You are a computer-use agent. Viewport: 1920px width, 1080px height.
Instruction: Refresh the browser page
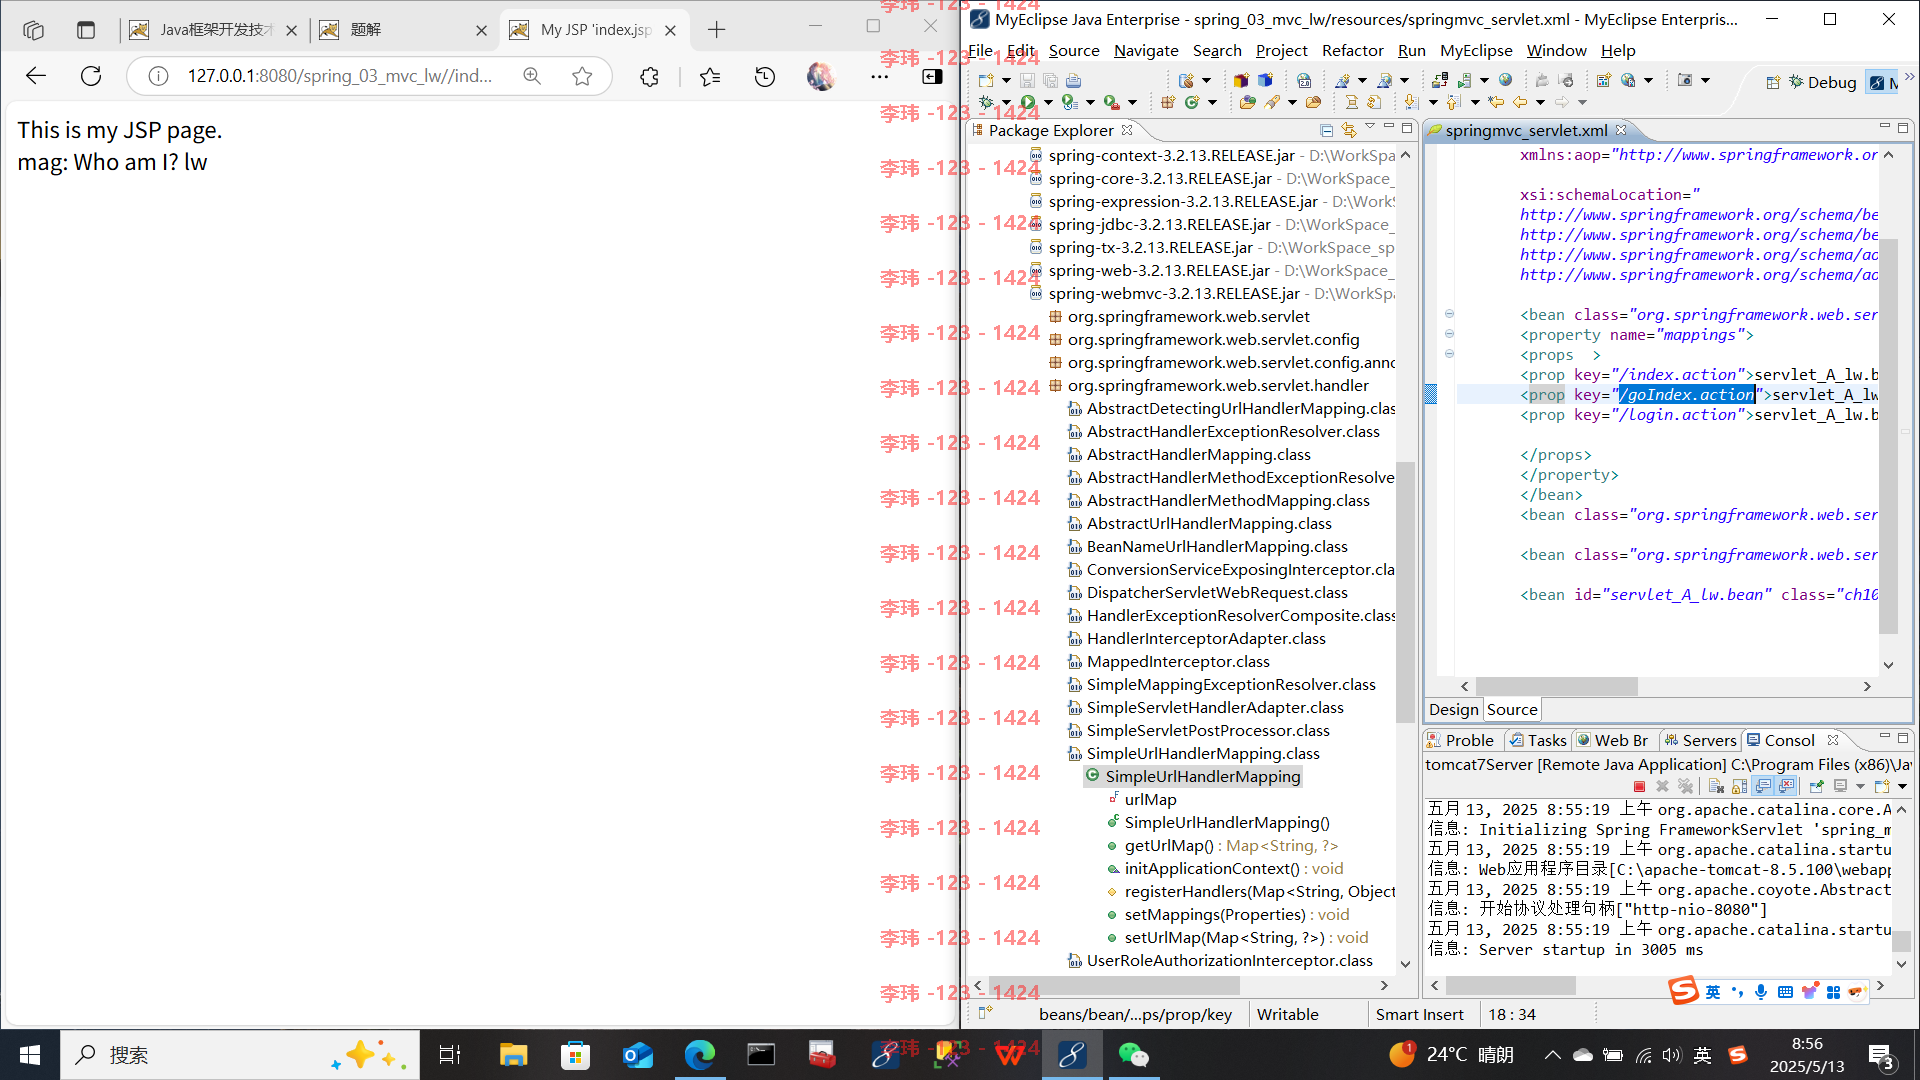click(91, 76)
